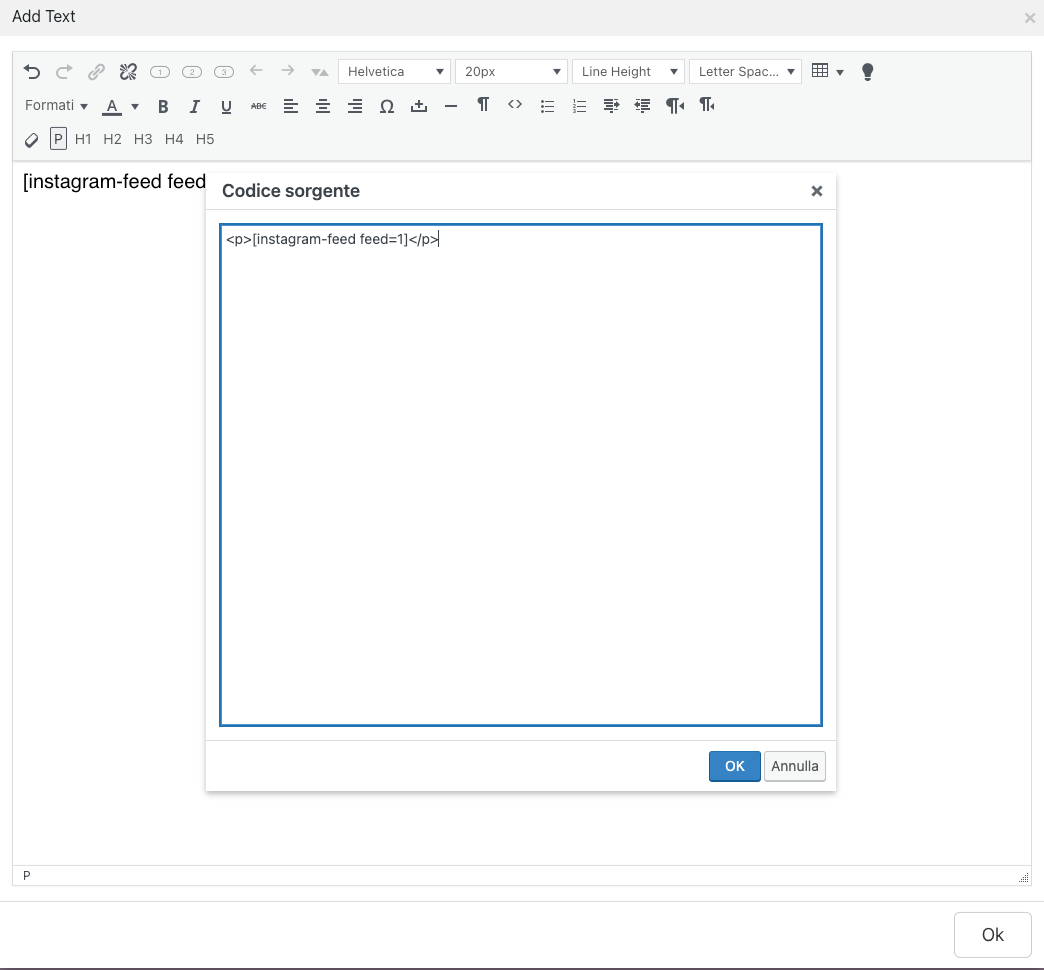Insert special character with Omega icon
The width and height of the screenshot is (1044, 970).
(x=387, y=106)
